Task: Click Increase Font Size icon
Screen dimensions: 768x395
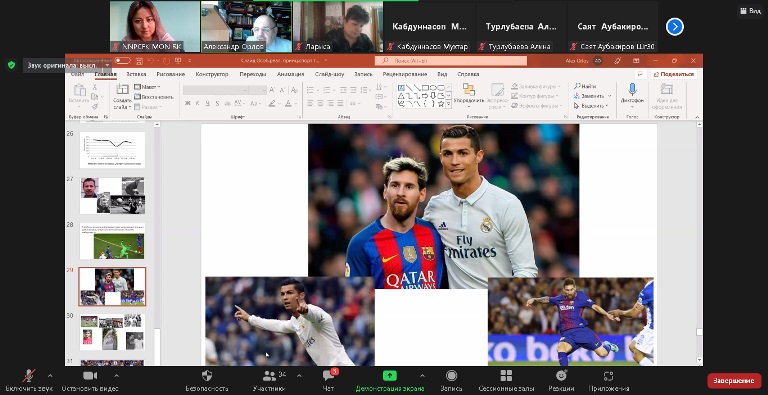Action: (273, 90)
